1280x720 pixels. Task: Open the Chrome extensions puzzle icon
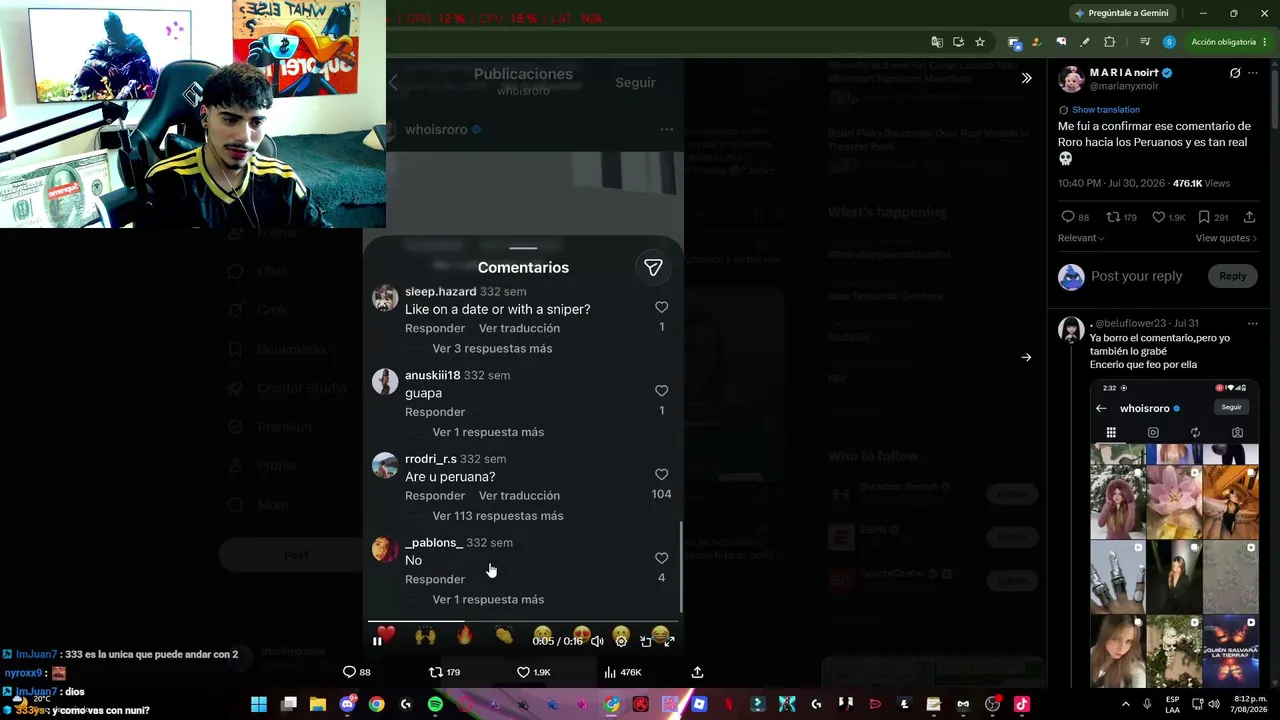(1109, 42)
